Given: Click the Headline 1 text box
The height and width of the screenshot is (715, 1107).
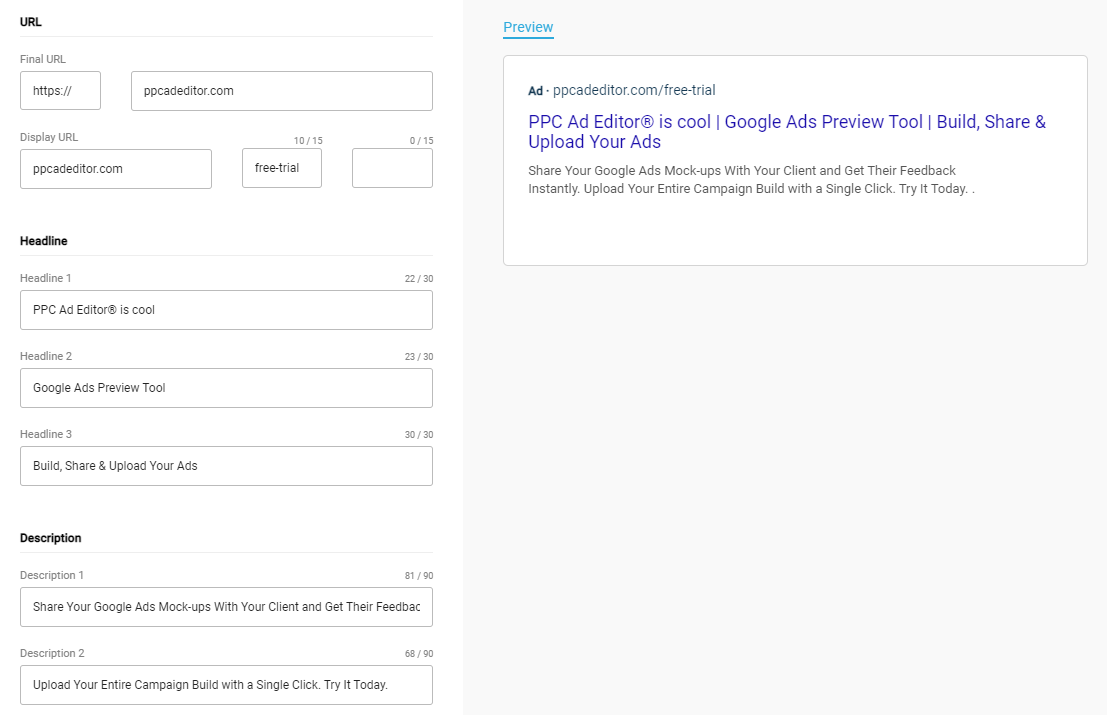Looking at the screenshot, I should pyautogui.click(x=226, y=310).
